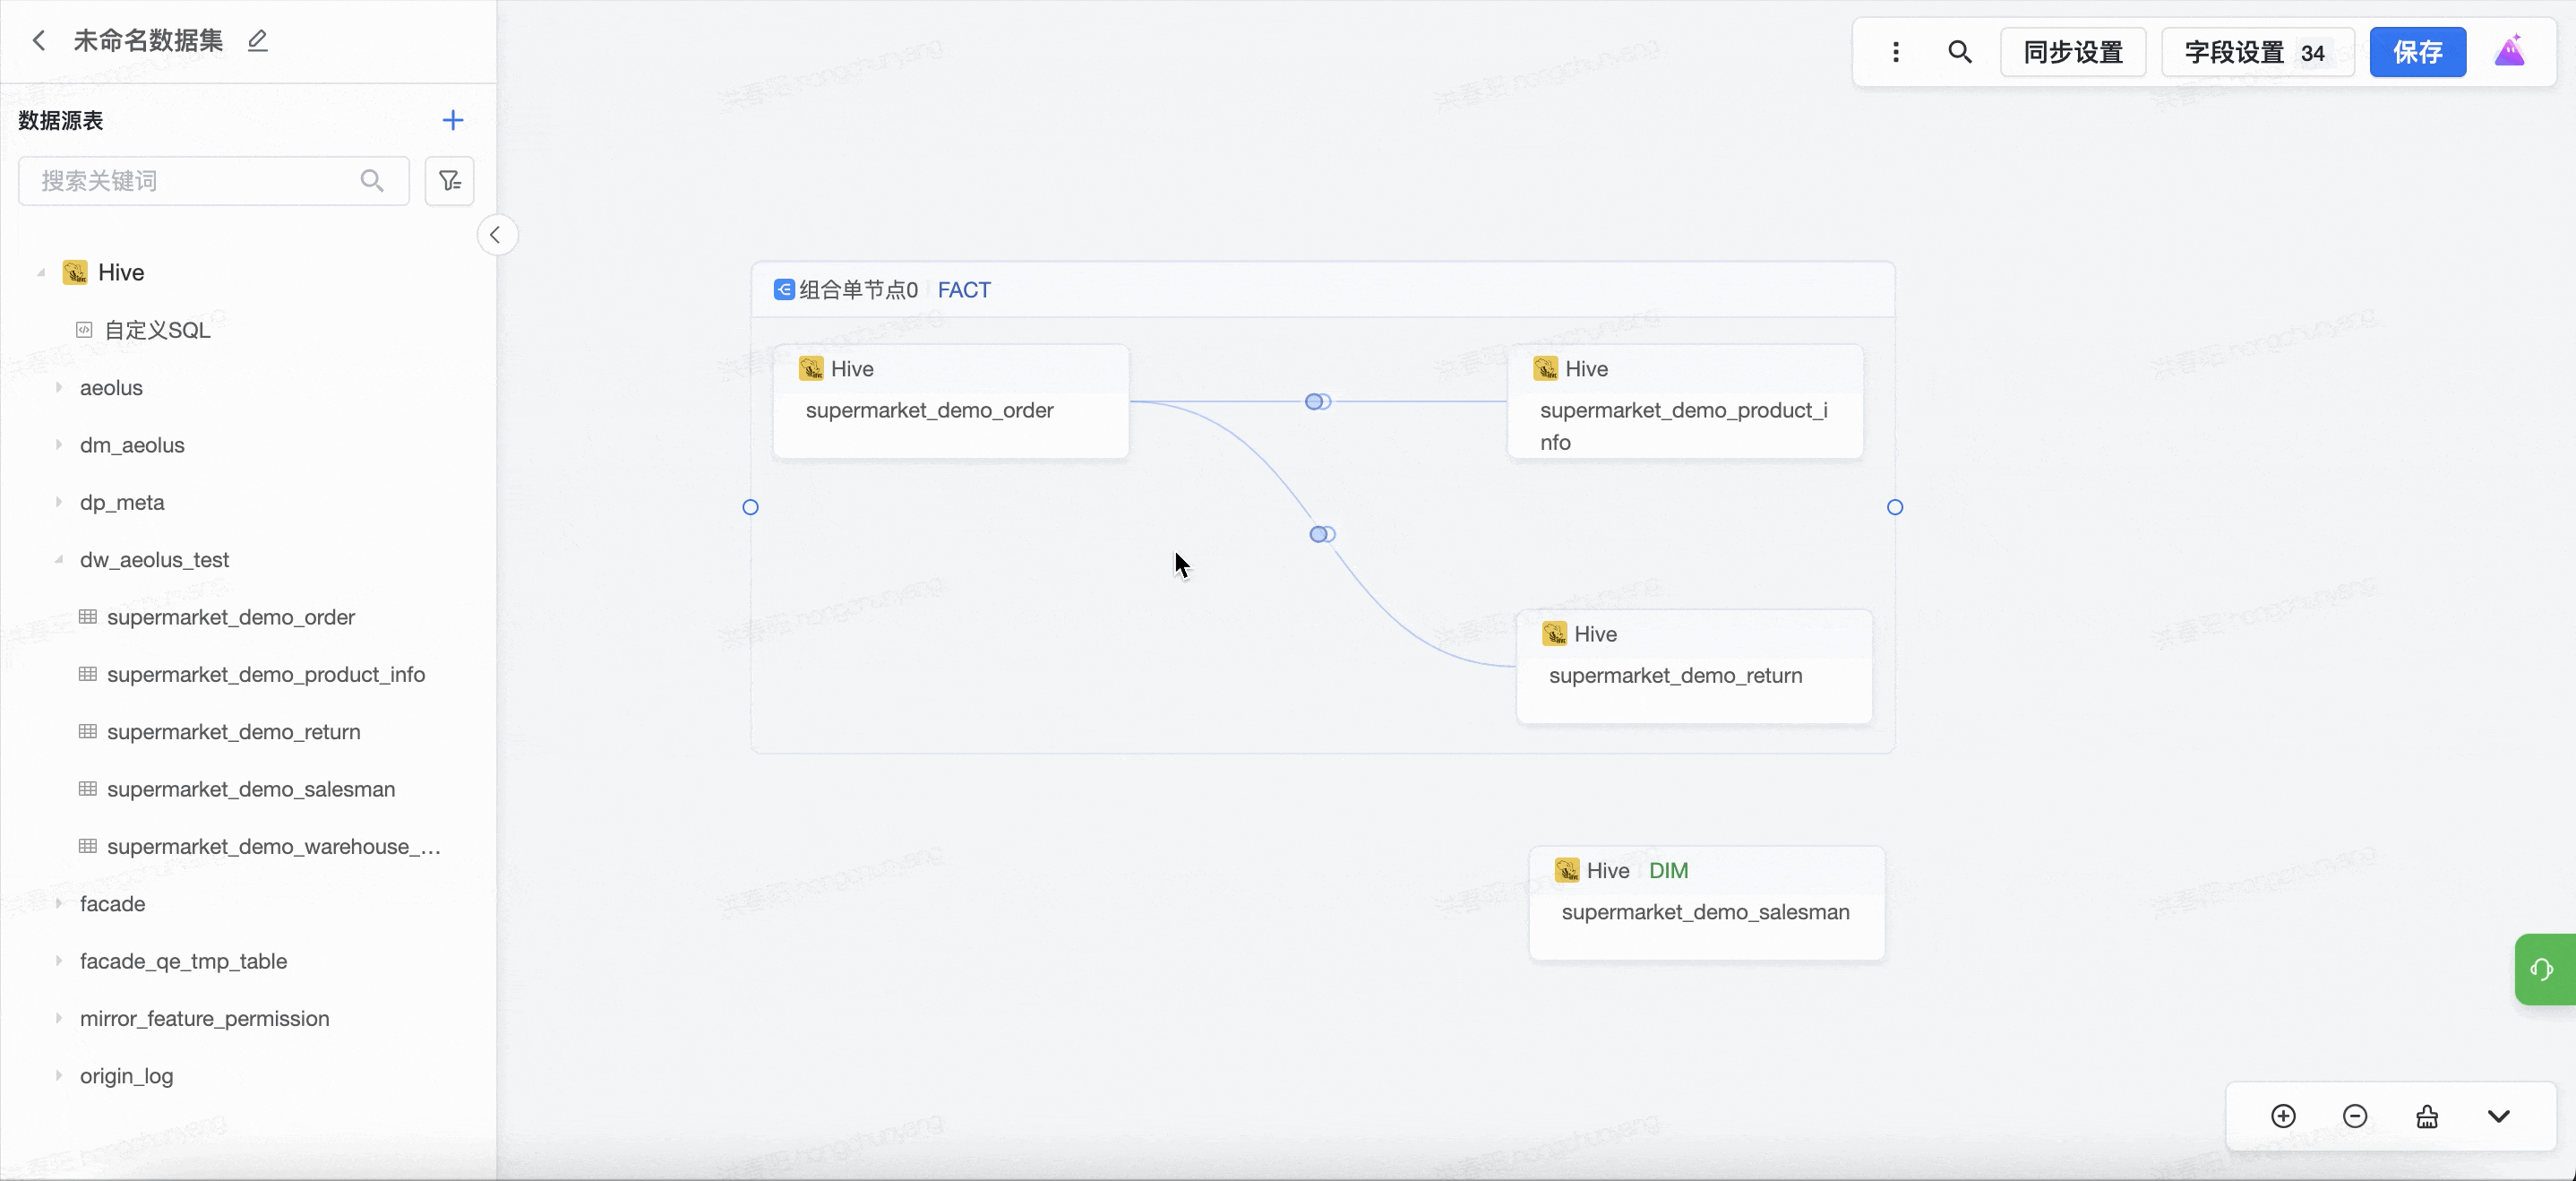Collapse the left data source panel

pyautogui.click(x=496, y=235)
